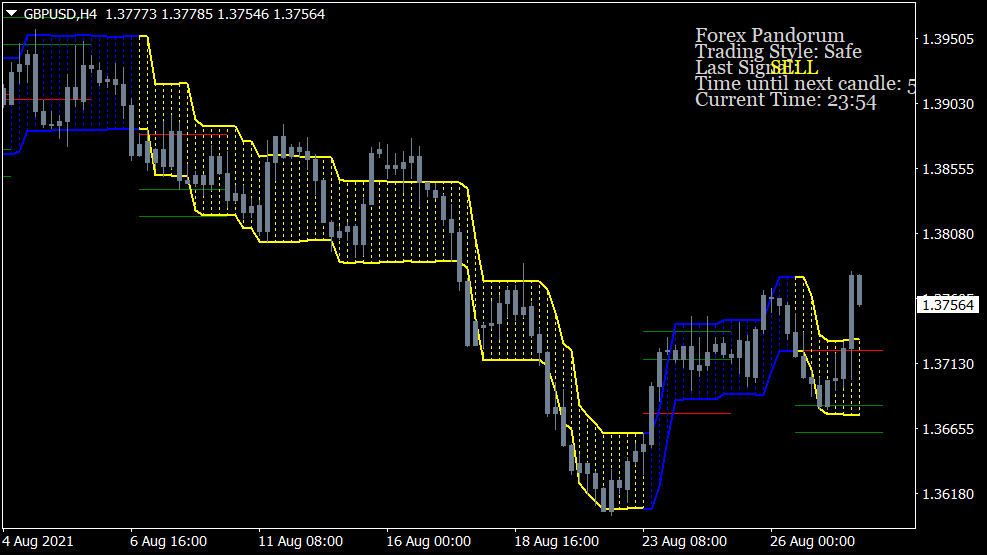Click the current price tag 1.37564
This screenshot has height=555, width=987.
click(x=948, y=304)
